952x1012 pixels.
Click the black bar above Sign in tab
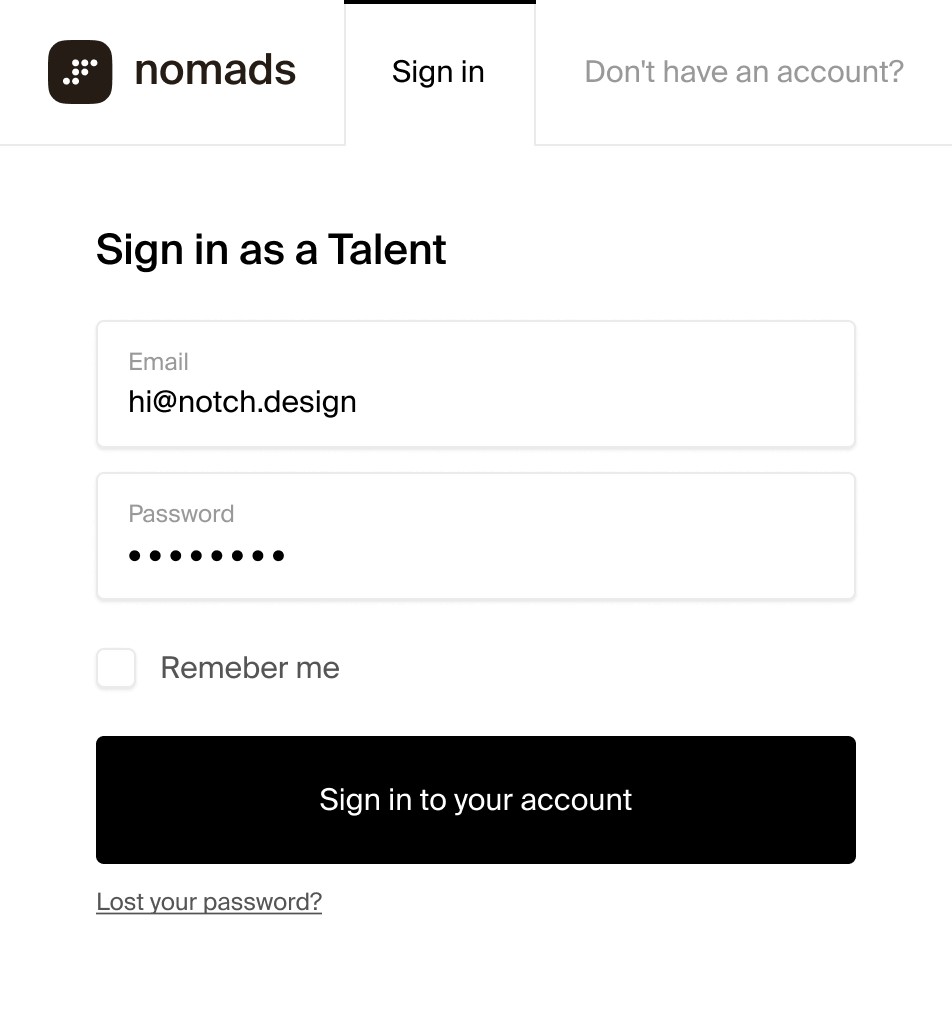(440, 2)
